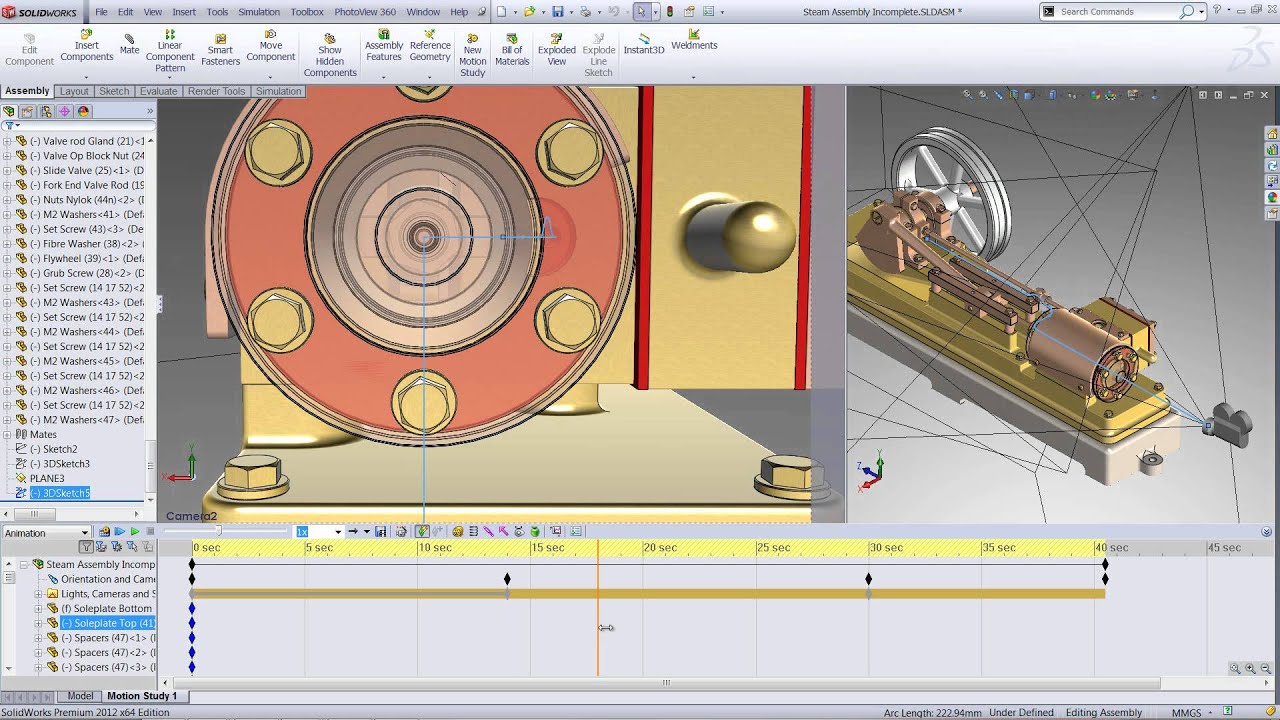Open the DisplayManager appearance tab icon
The width and height of the screenshot is (1280, 720).
[83, 111]
